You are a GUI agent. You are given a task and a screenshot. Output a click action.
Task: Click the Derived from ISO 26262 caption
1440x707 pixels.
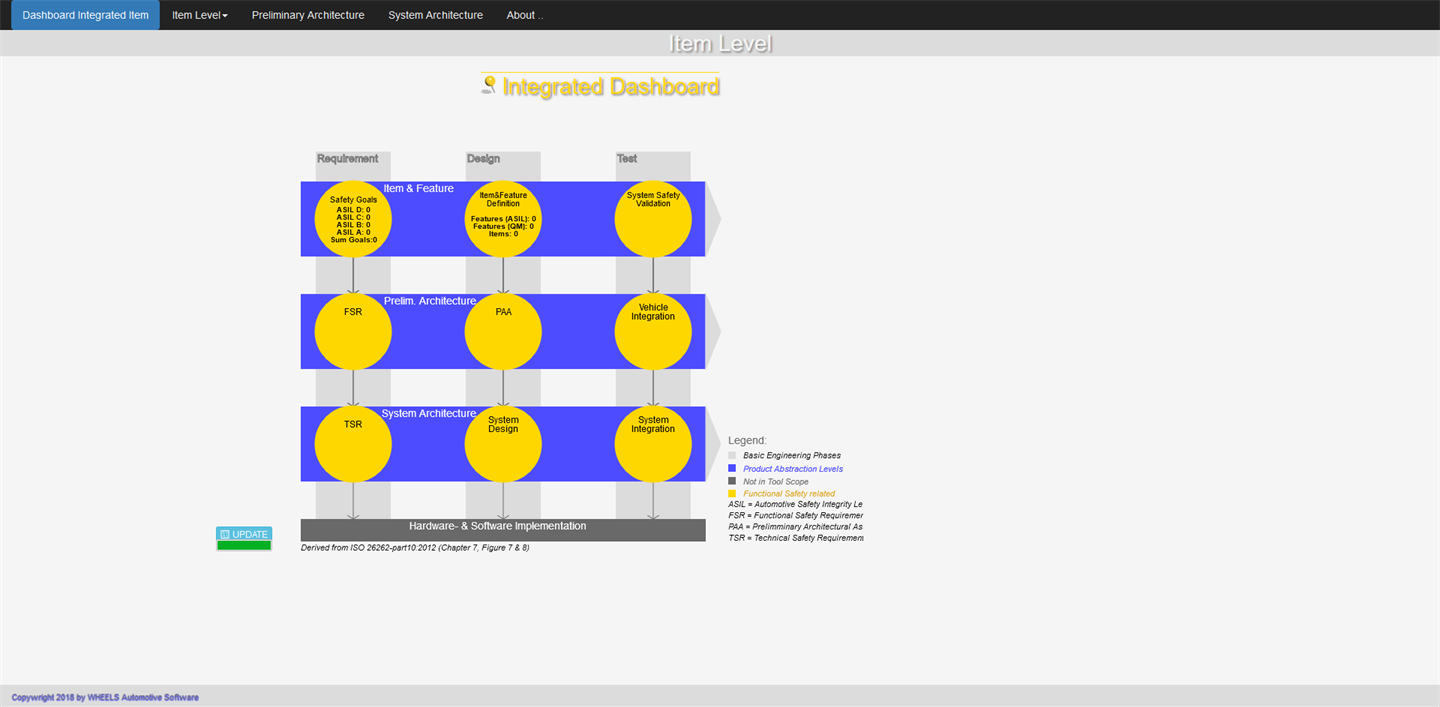[x=415, y=548]
